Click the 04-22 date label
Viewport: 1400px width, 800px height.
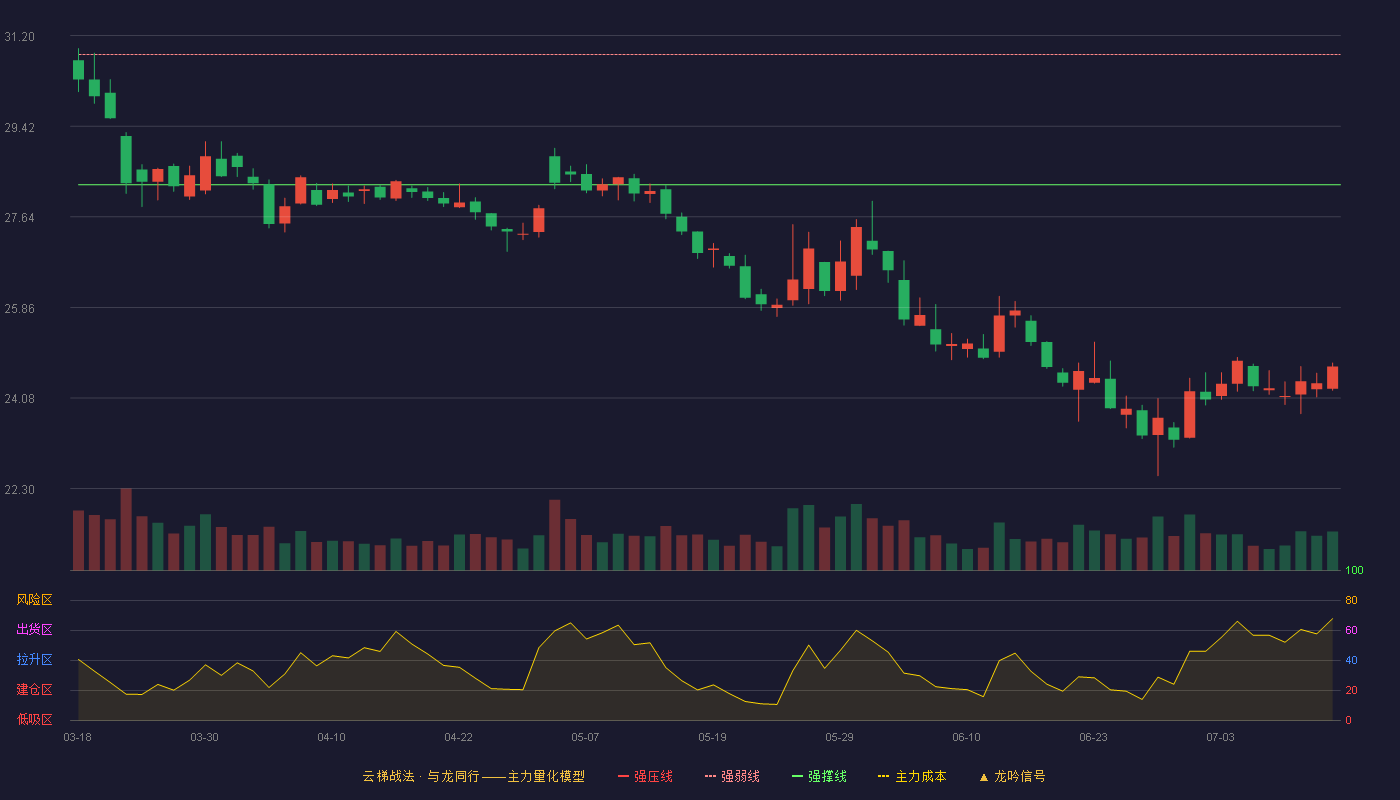(458, 737)
